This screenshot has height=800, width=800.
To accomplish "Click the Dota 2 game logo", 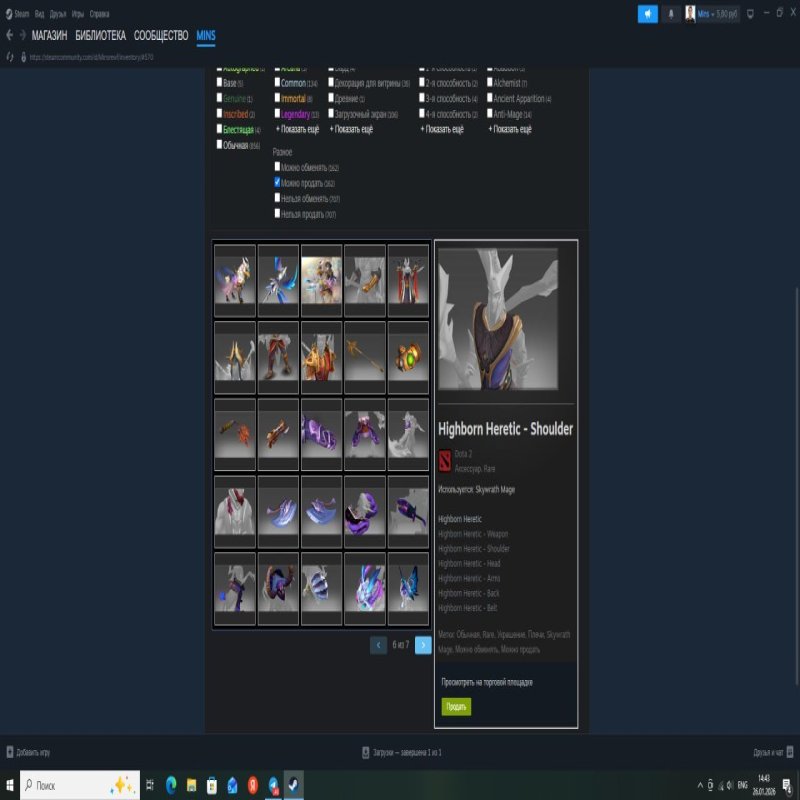I will pos(445,459).
